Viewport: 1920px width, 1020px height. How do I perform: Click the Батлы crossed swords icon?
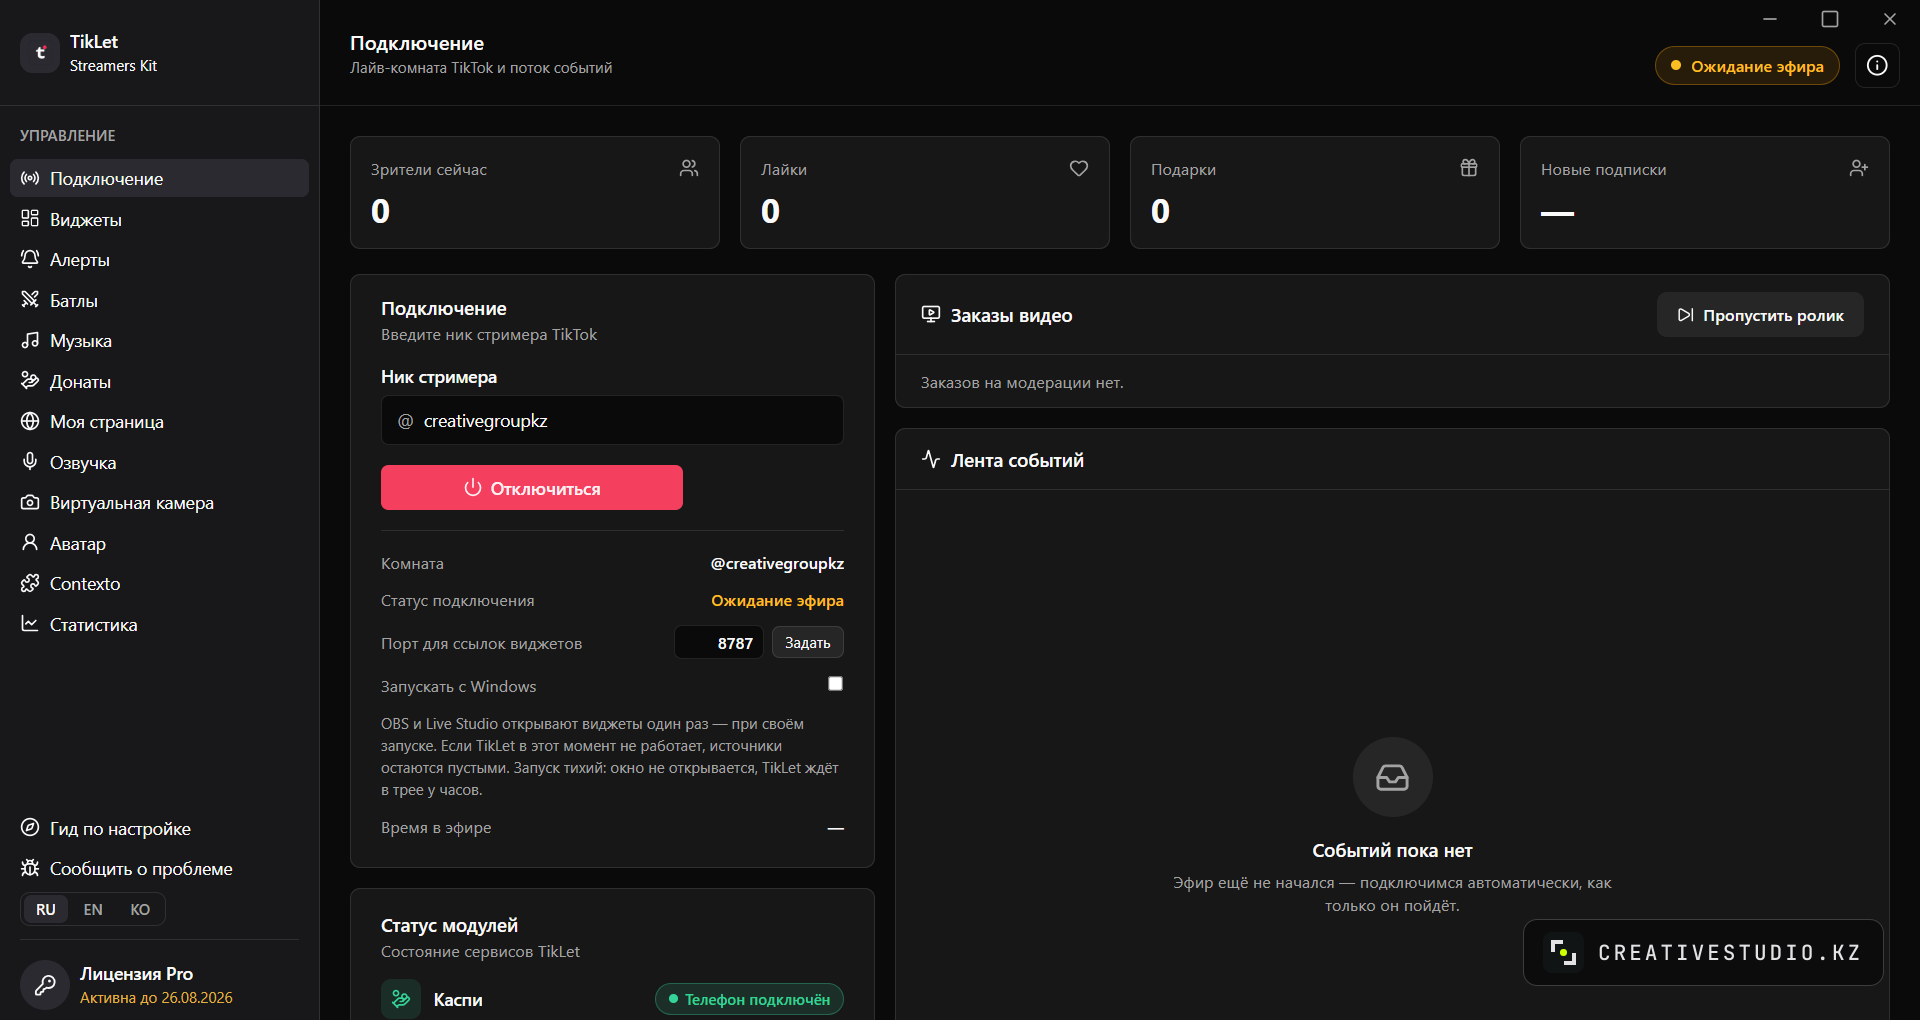30,300
